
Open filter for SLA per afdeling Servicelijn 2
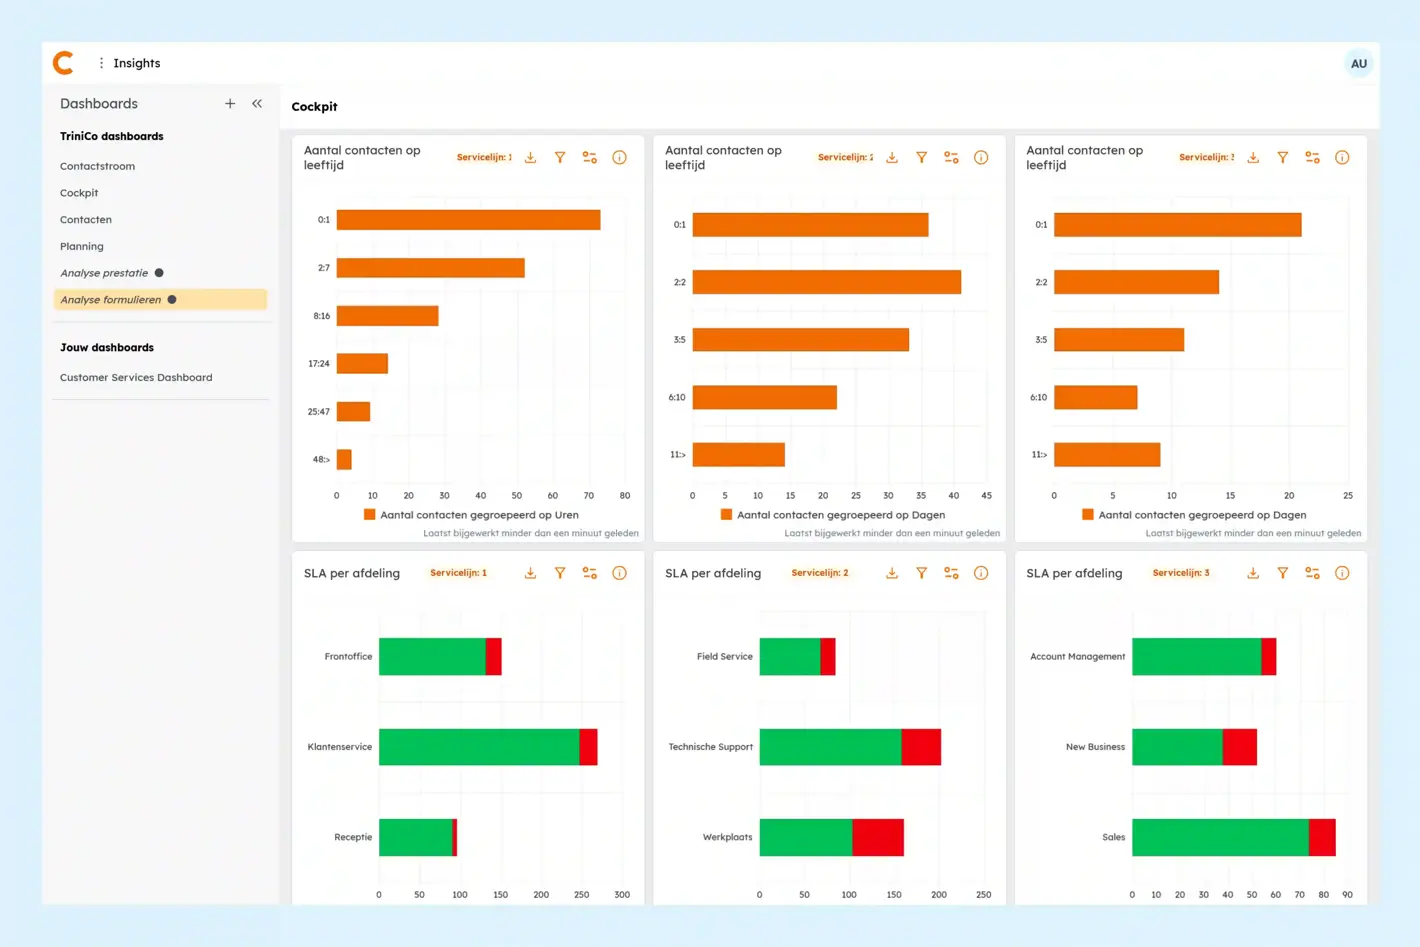click(922, 574)
